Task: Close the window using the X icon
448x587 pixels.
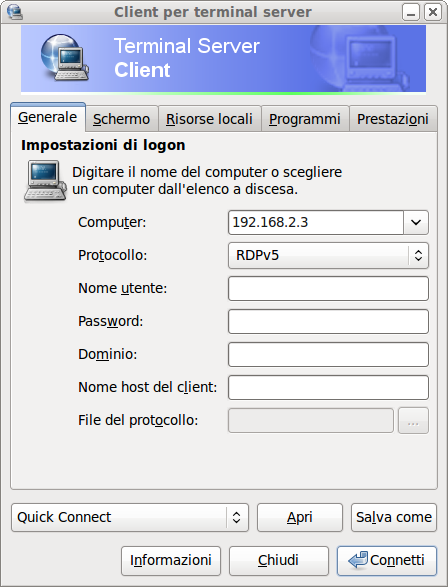Action: point(433,12)
